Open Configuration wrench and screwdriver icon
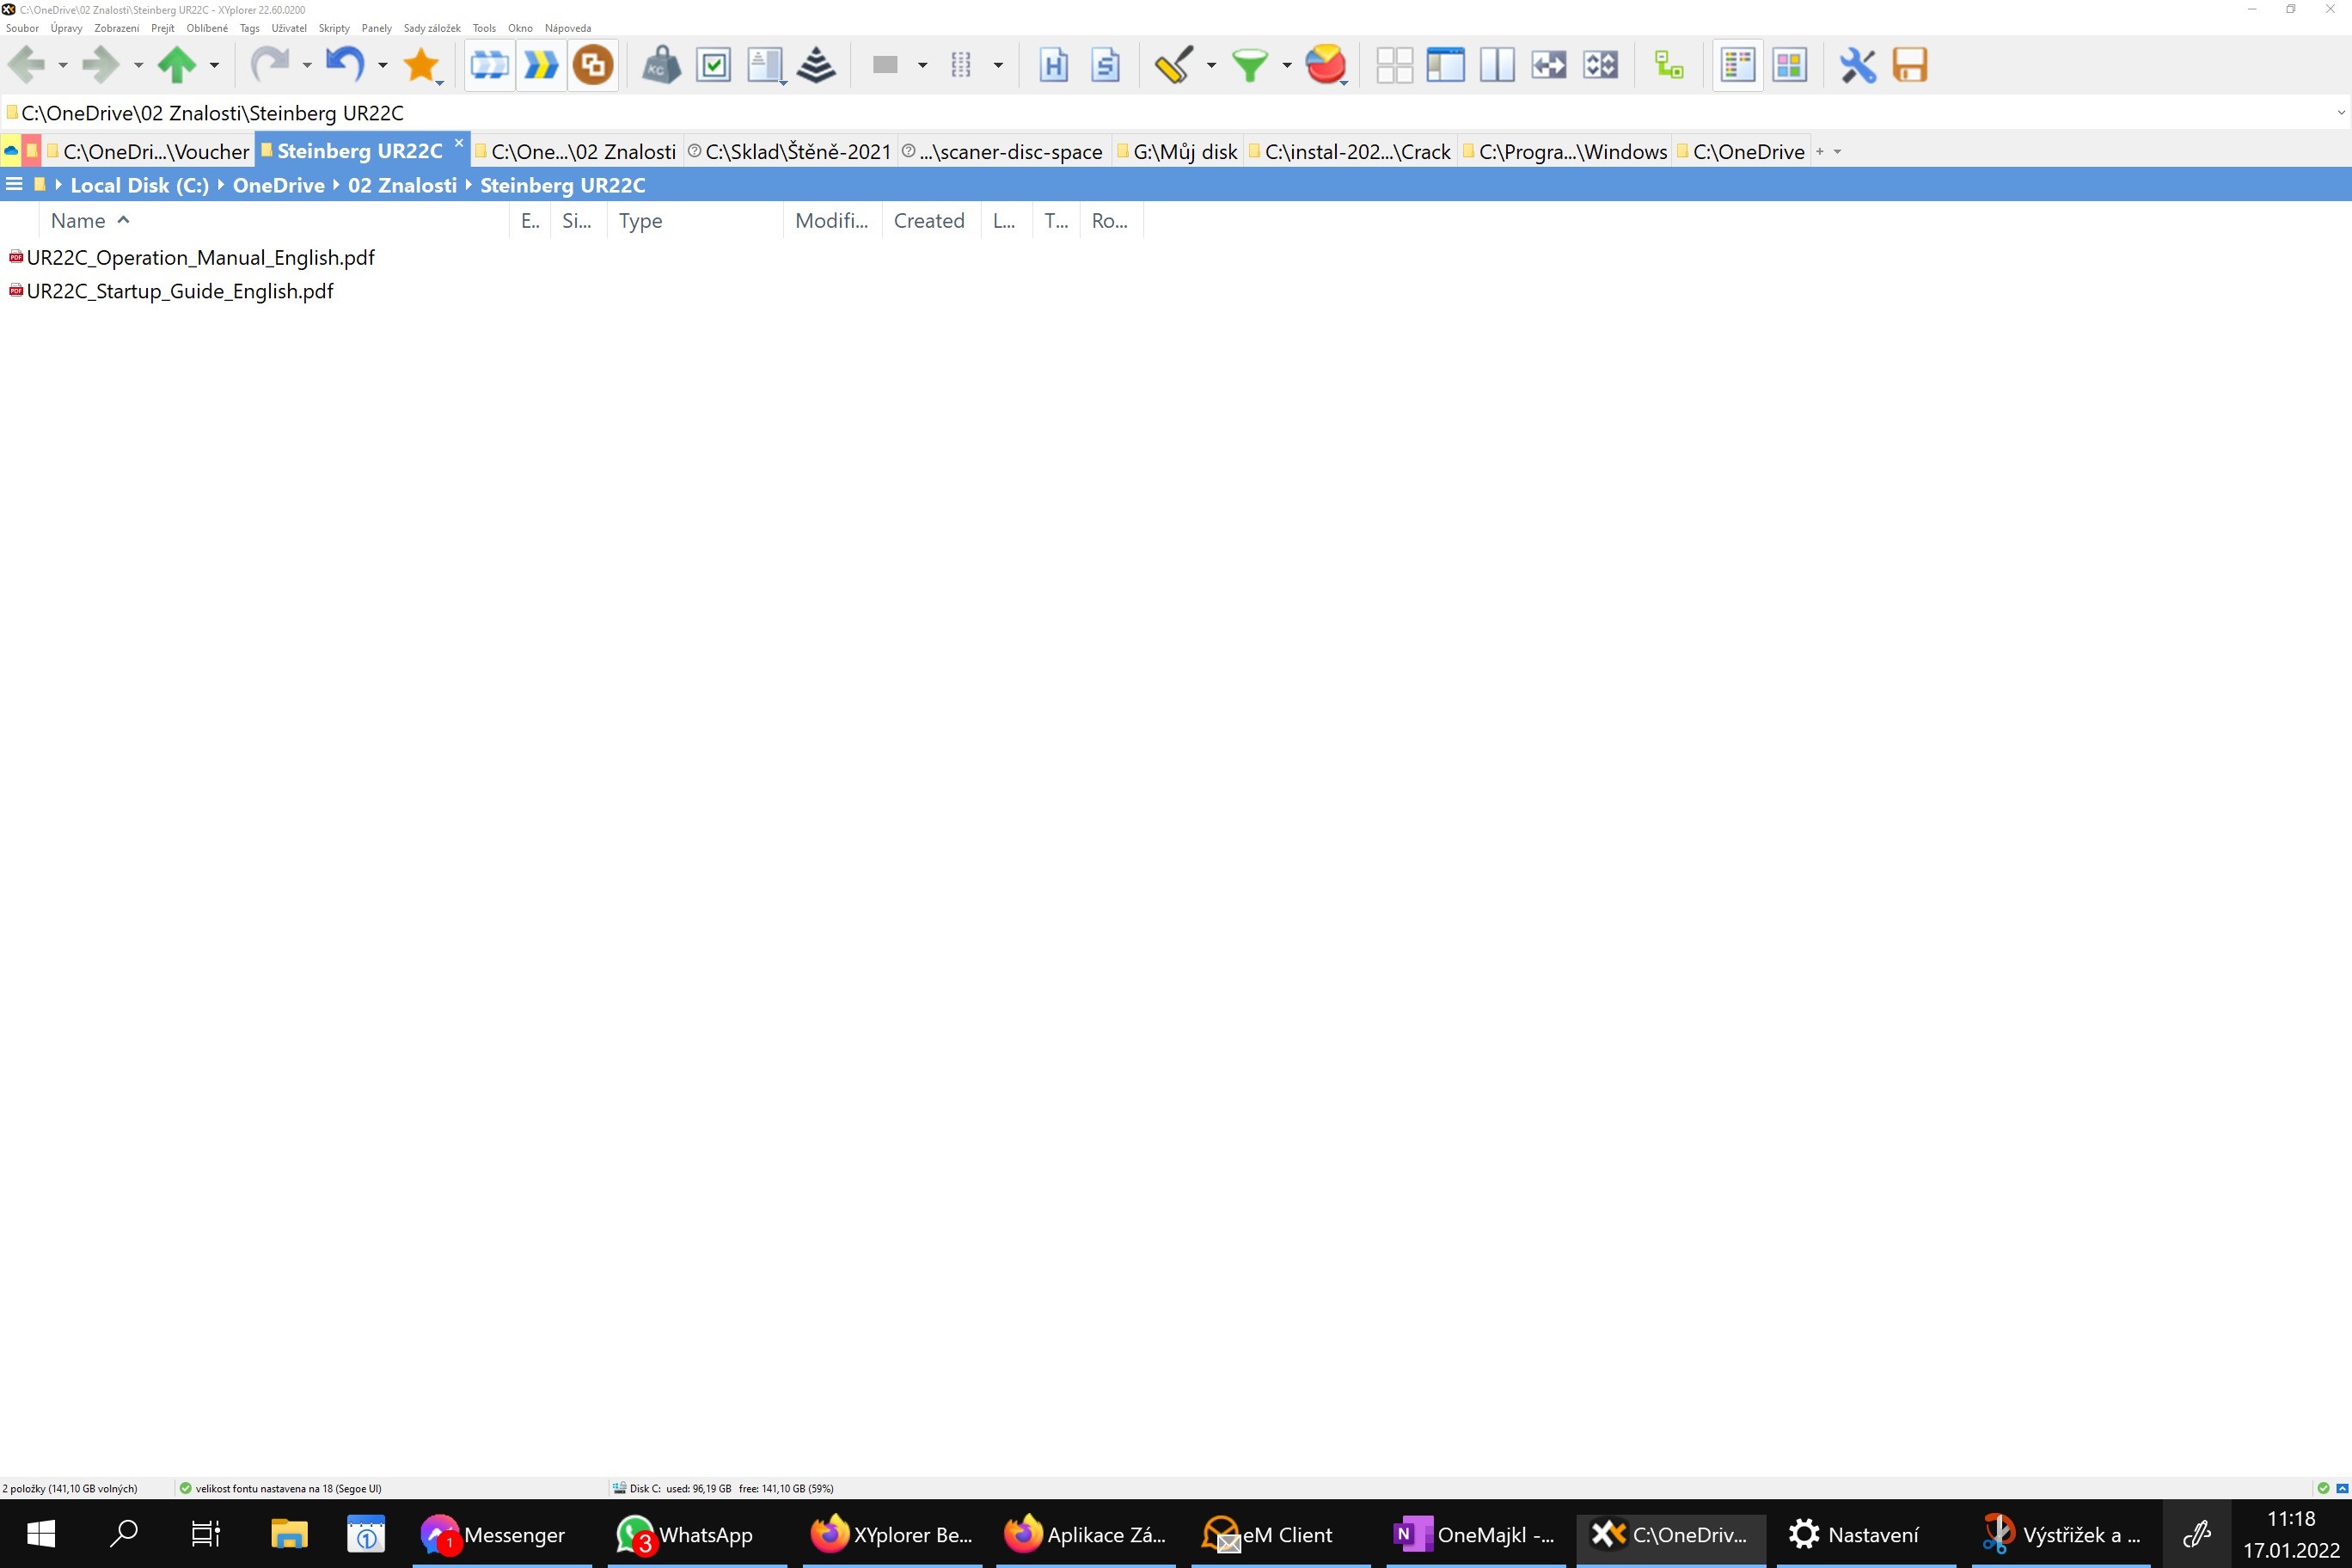The height and width of the screenshot is (1568, 2352). [1857, 65]
